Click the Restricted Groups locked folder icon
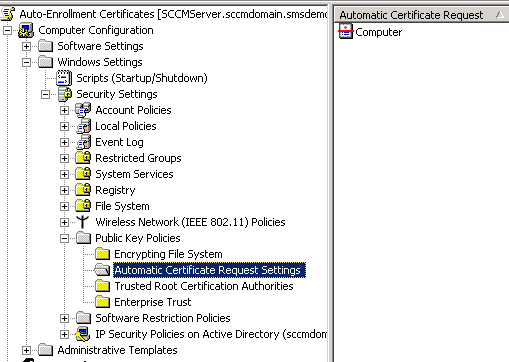 click(x=83, y=158)
